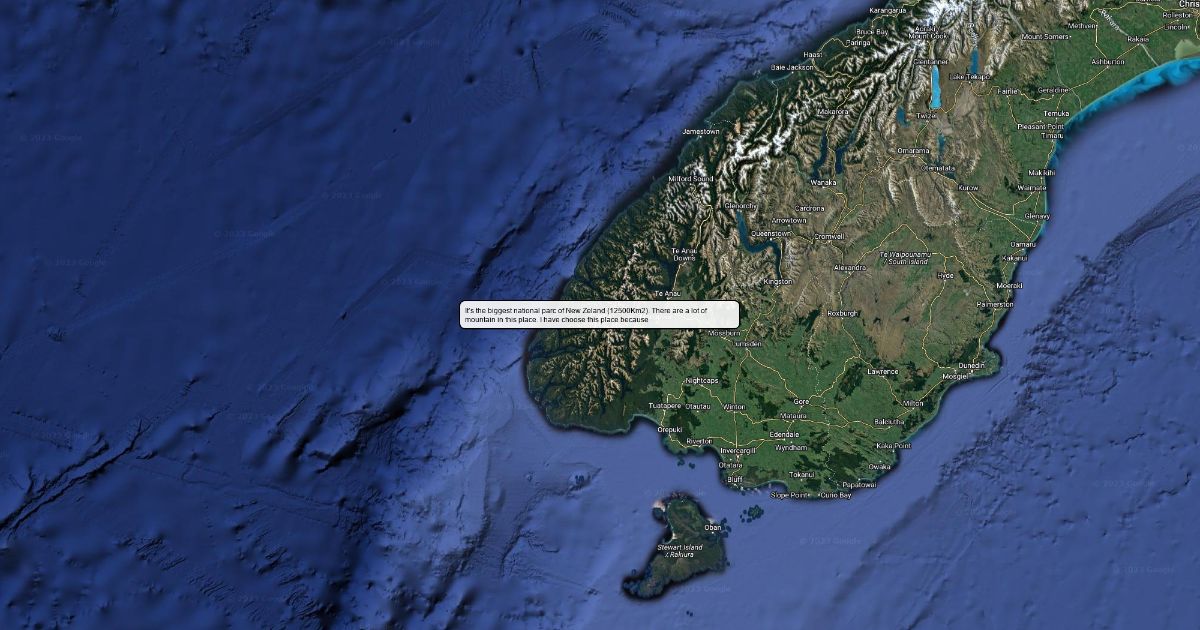
Task: Select the Tuatapere label
Action: click(665, 406)
